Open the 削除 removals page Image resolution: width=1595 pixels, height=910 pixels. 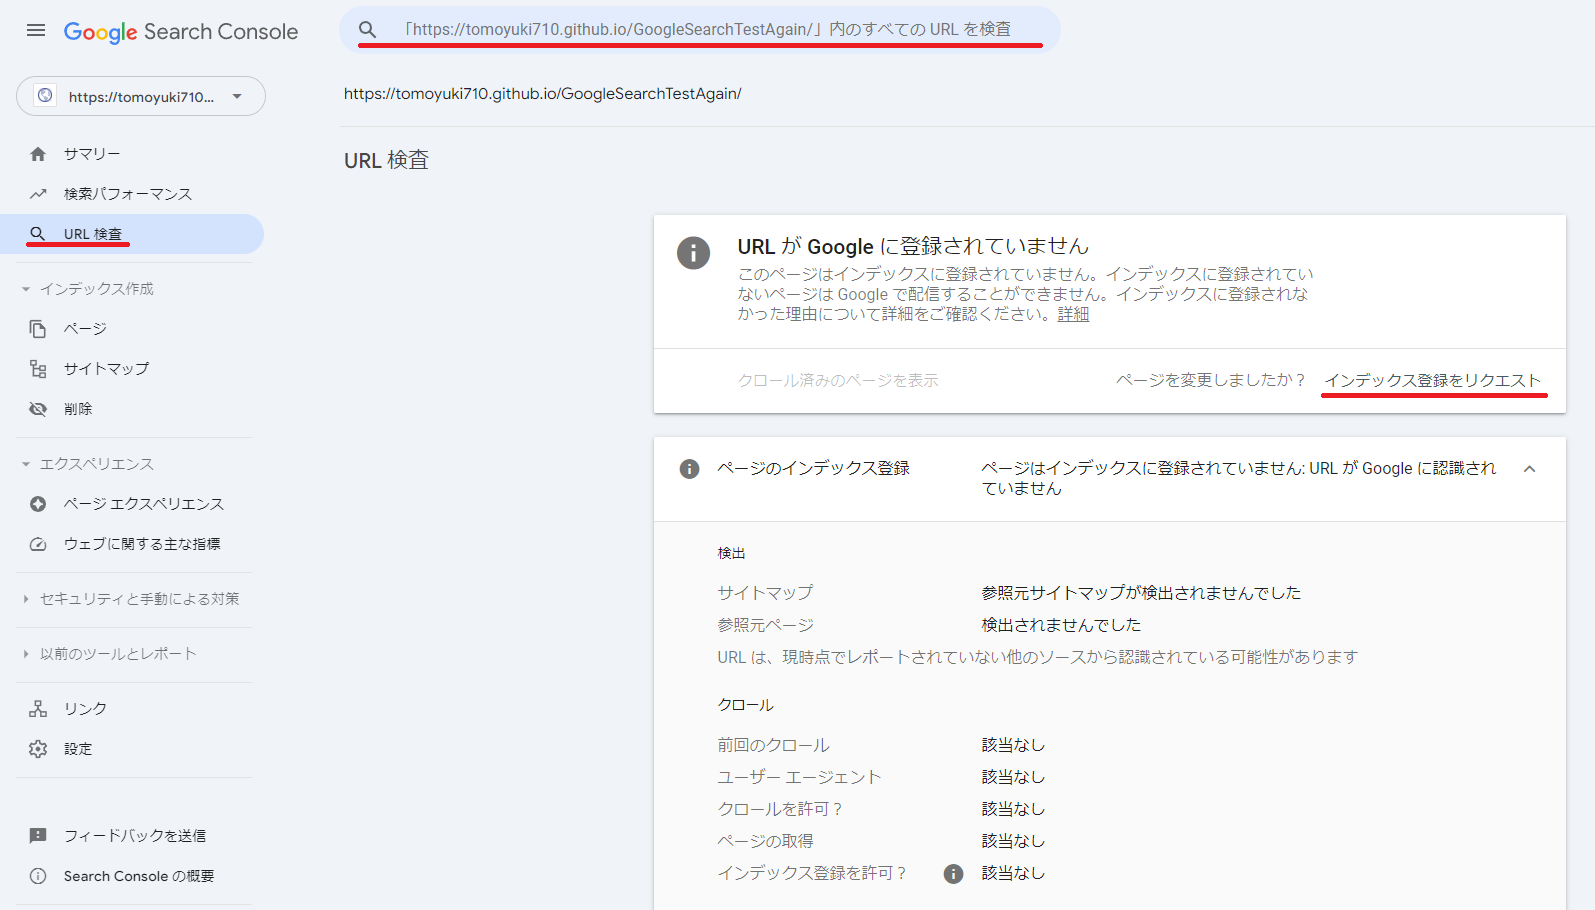pyautogui.click(x=132, y=409)
